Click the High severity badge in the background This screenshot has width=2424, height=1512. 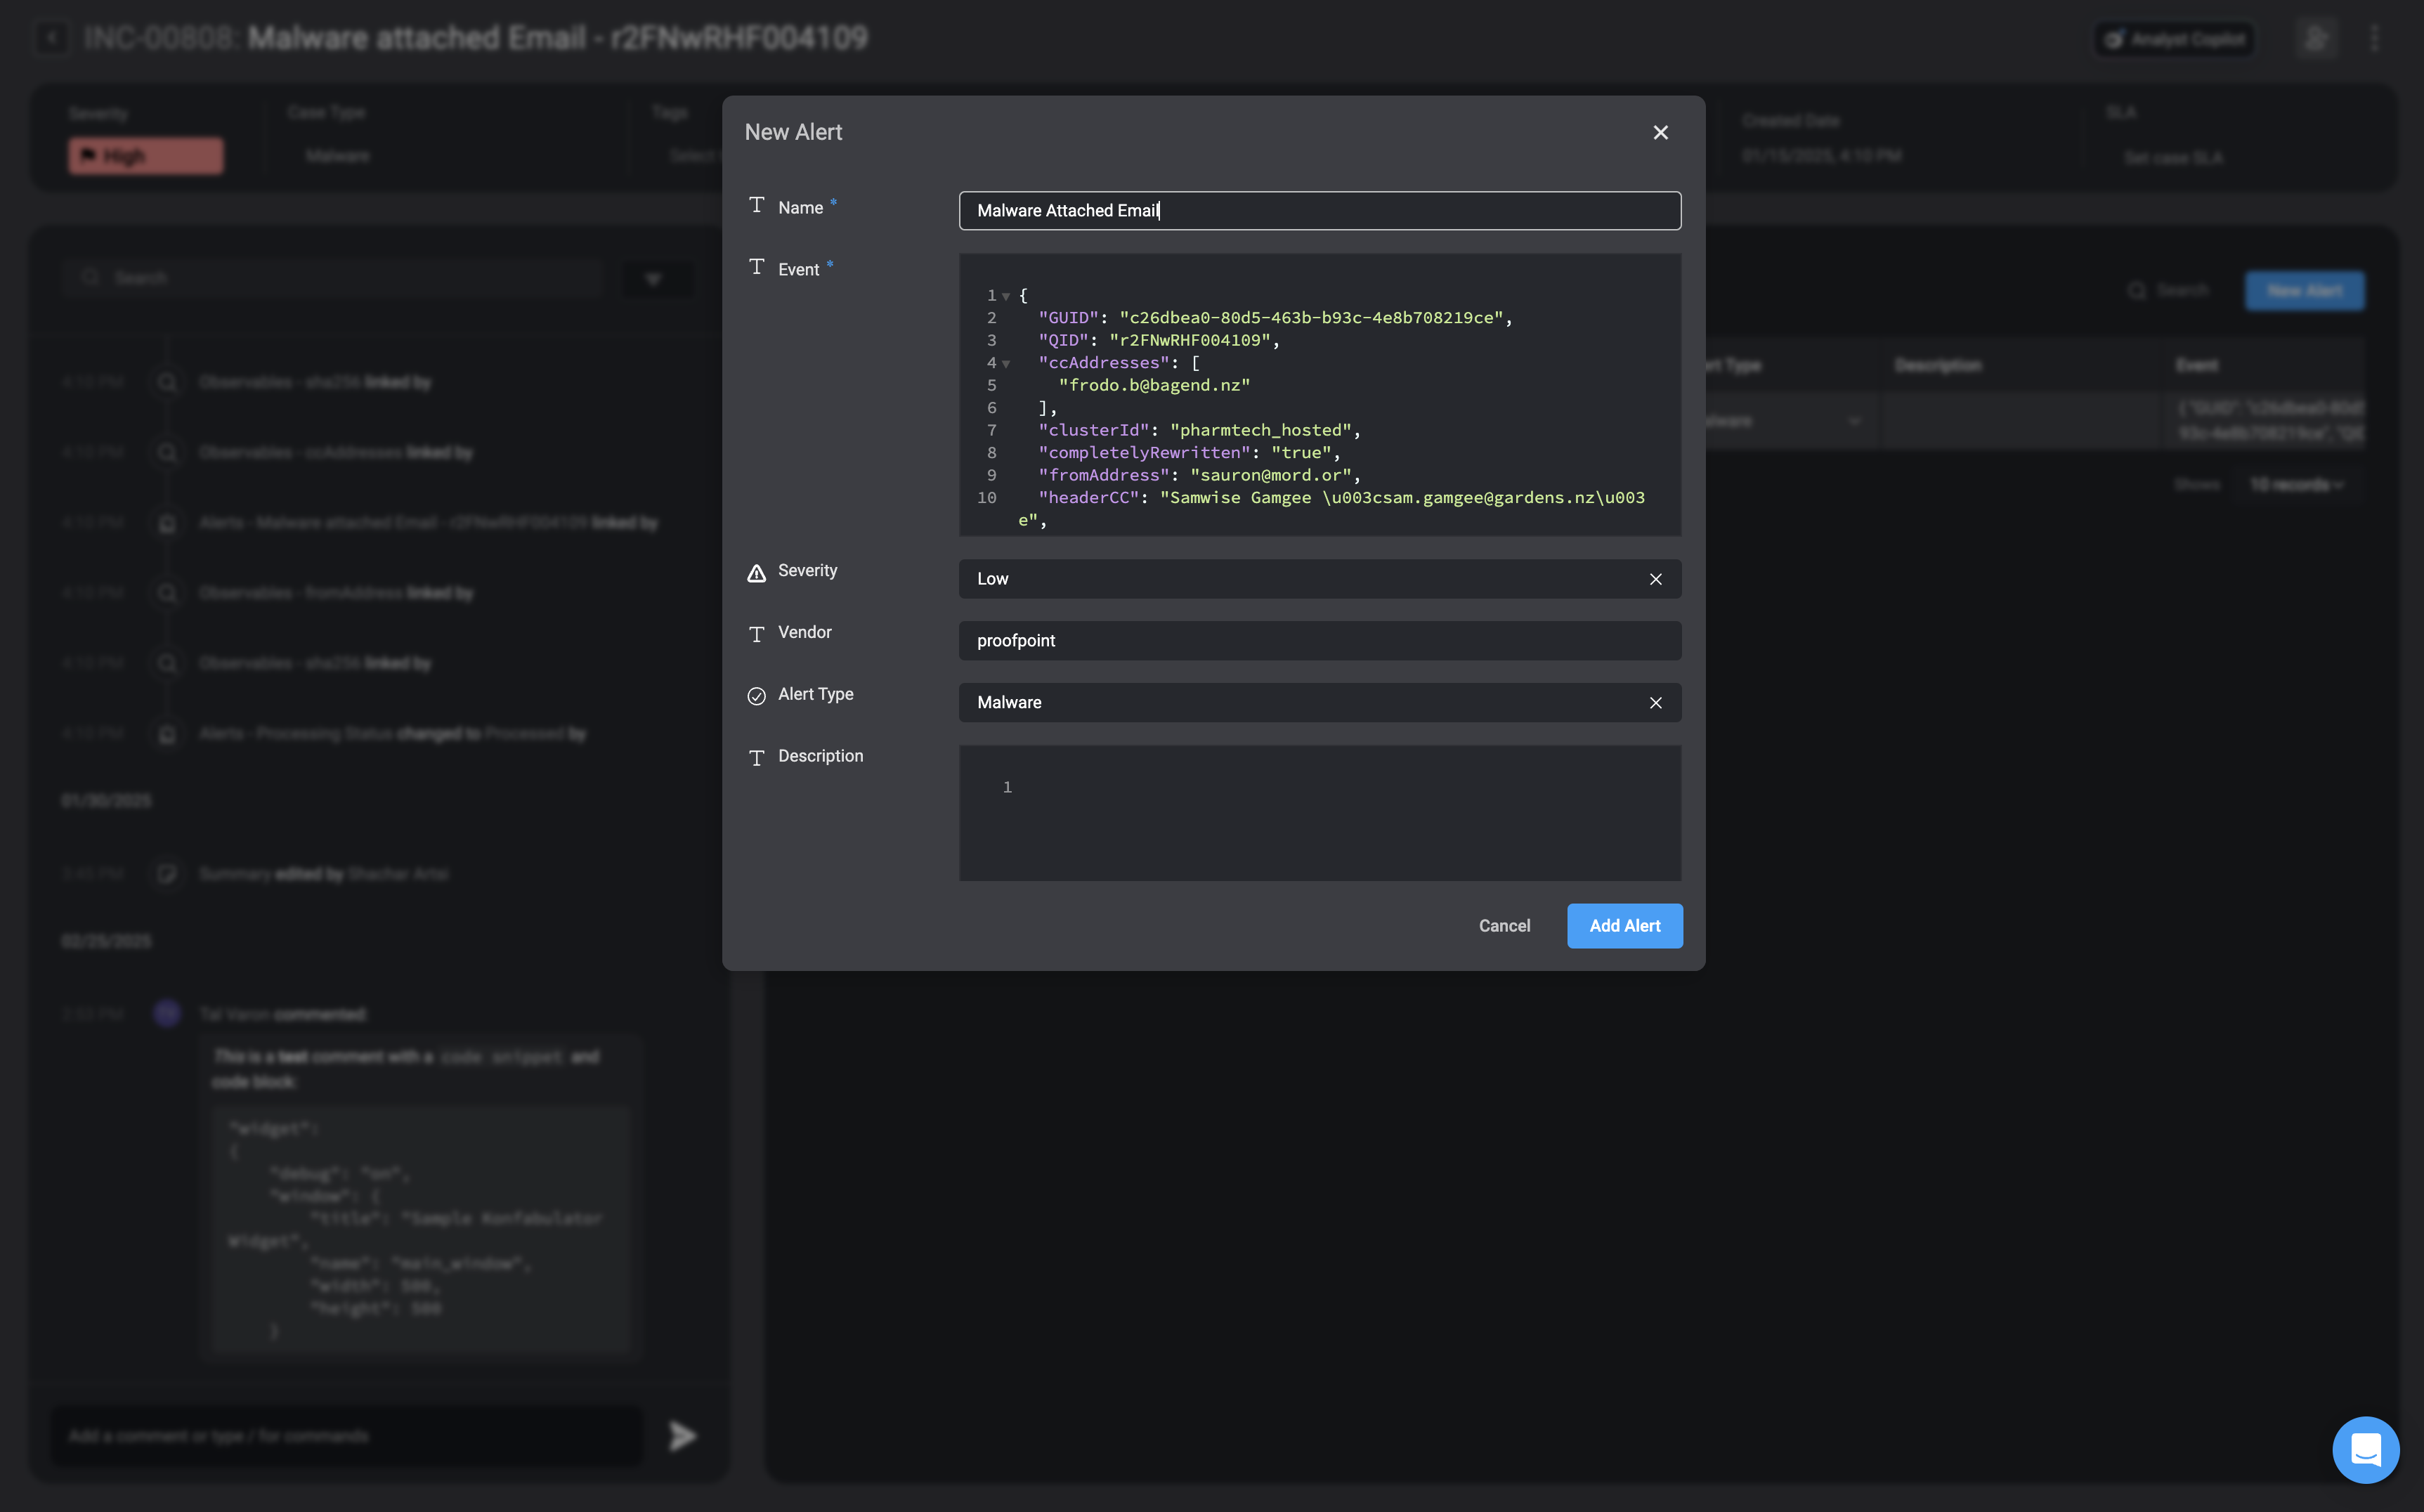[146, 156]
